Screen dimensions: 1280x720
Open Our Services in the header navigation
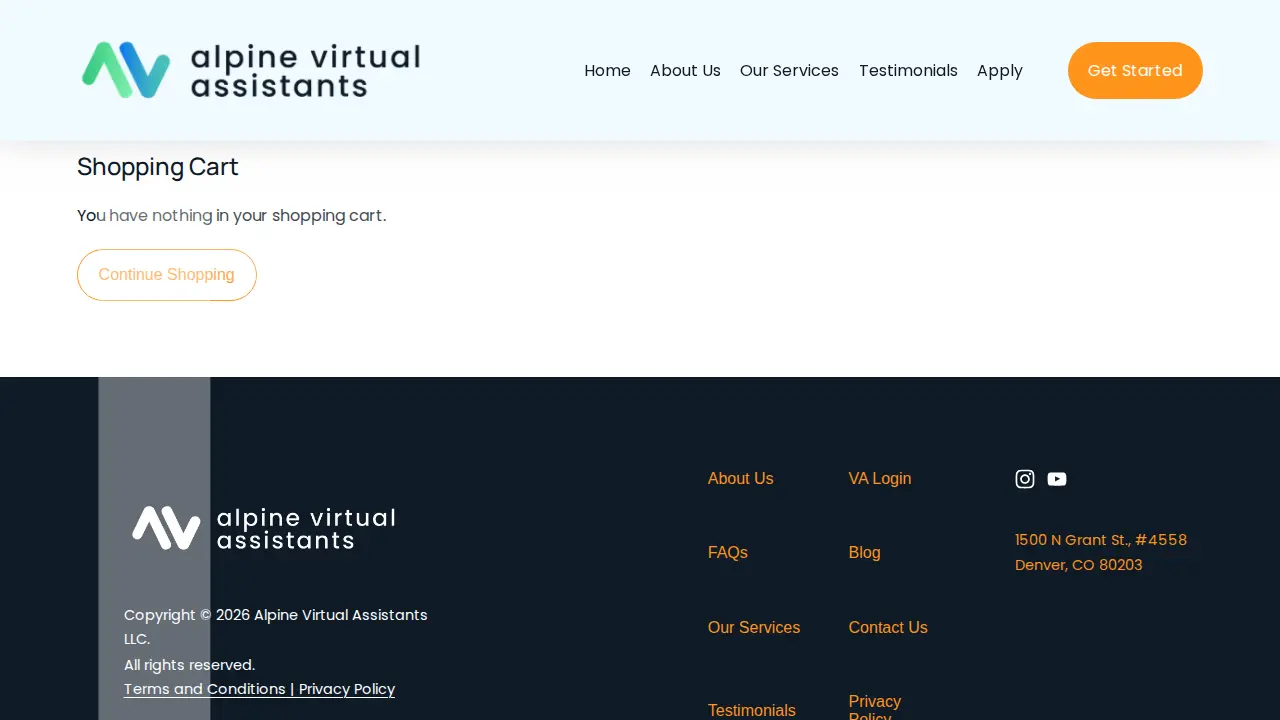(x=789, y=70)
